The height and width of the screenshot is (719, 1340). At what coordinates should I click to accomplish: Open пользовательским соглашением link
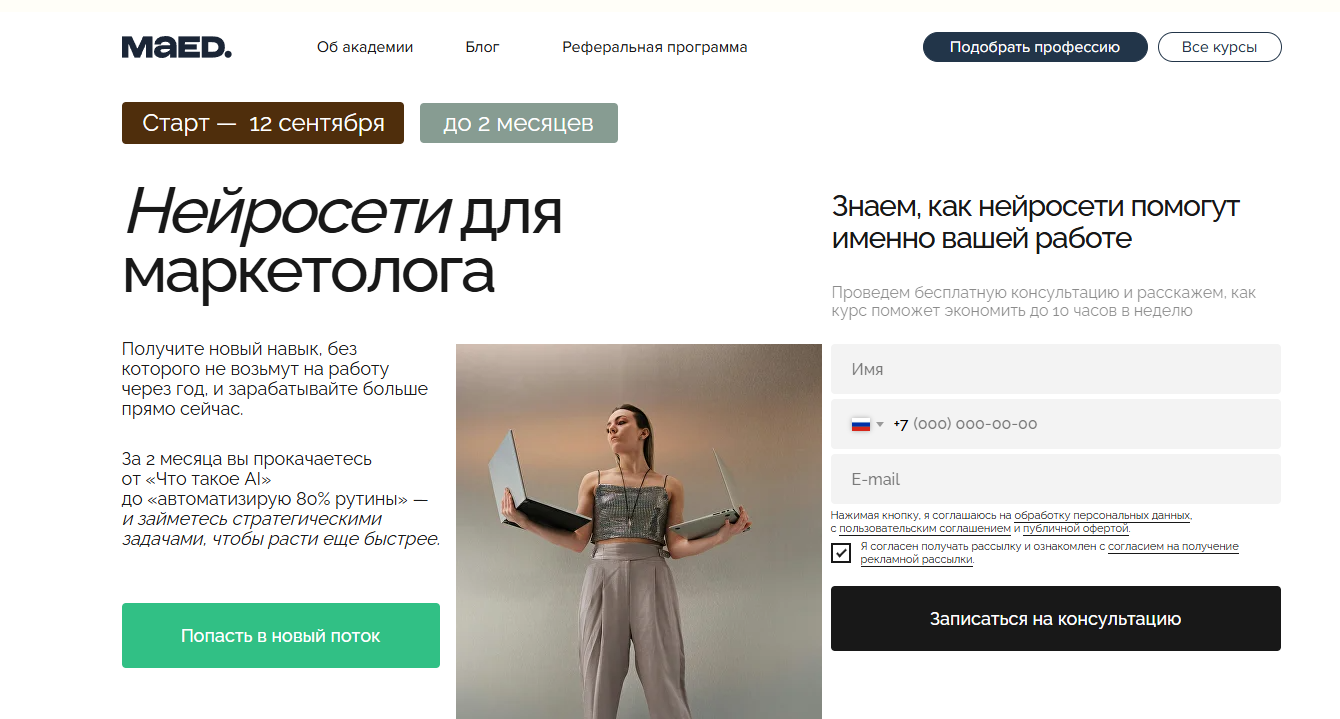click(925, 528)
